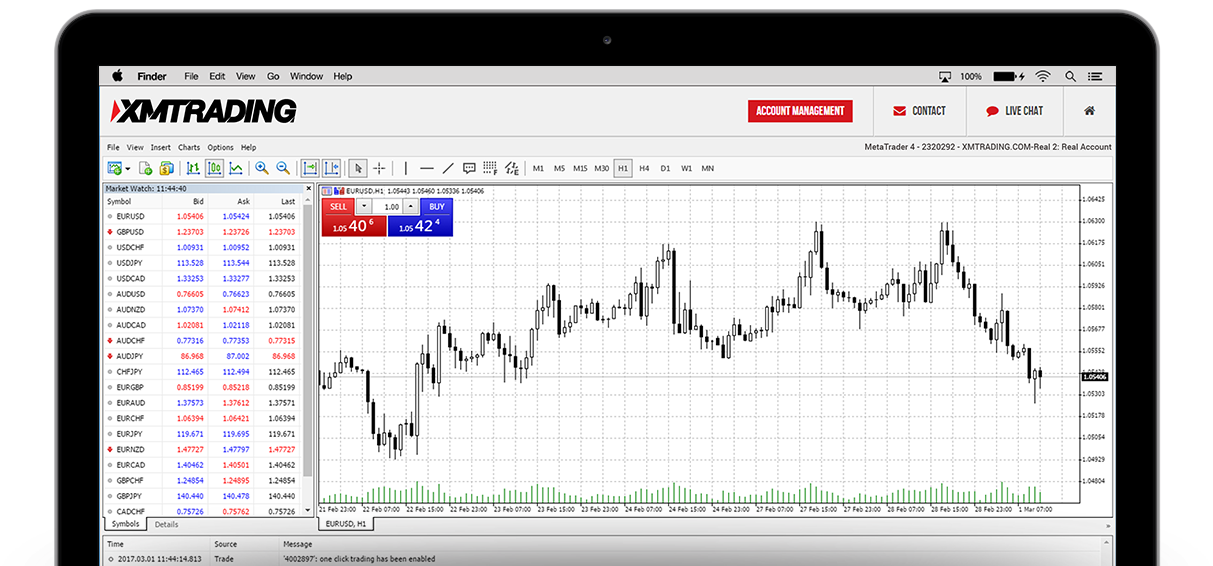The image size is (1213, 566).
Task: Click the New Order icon with dollar sign
Action: (167, 168)
